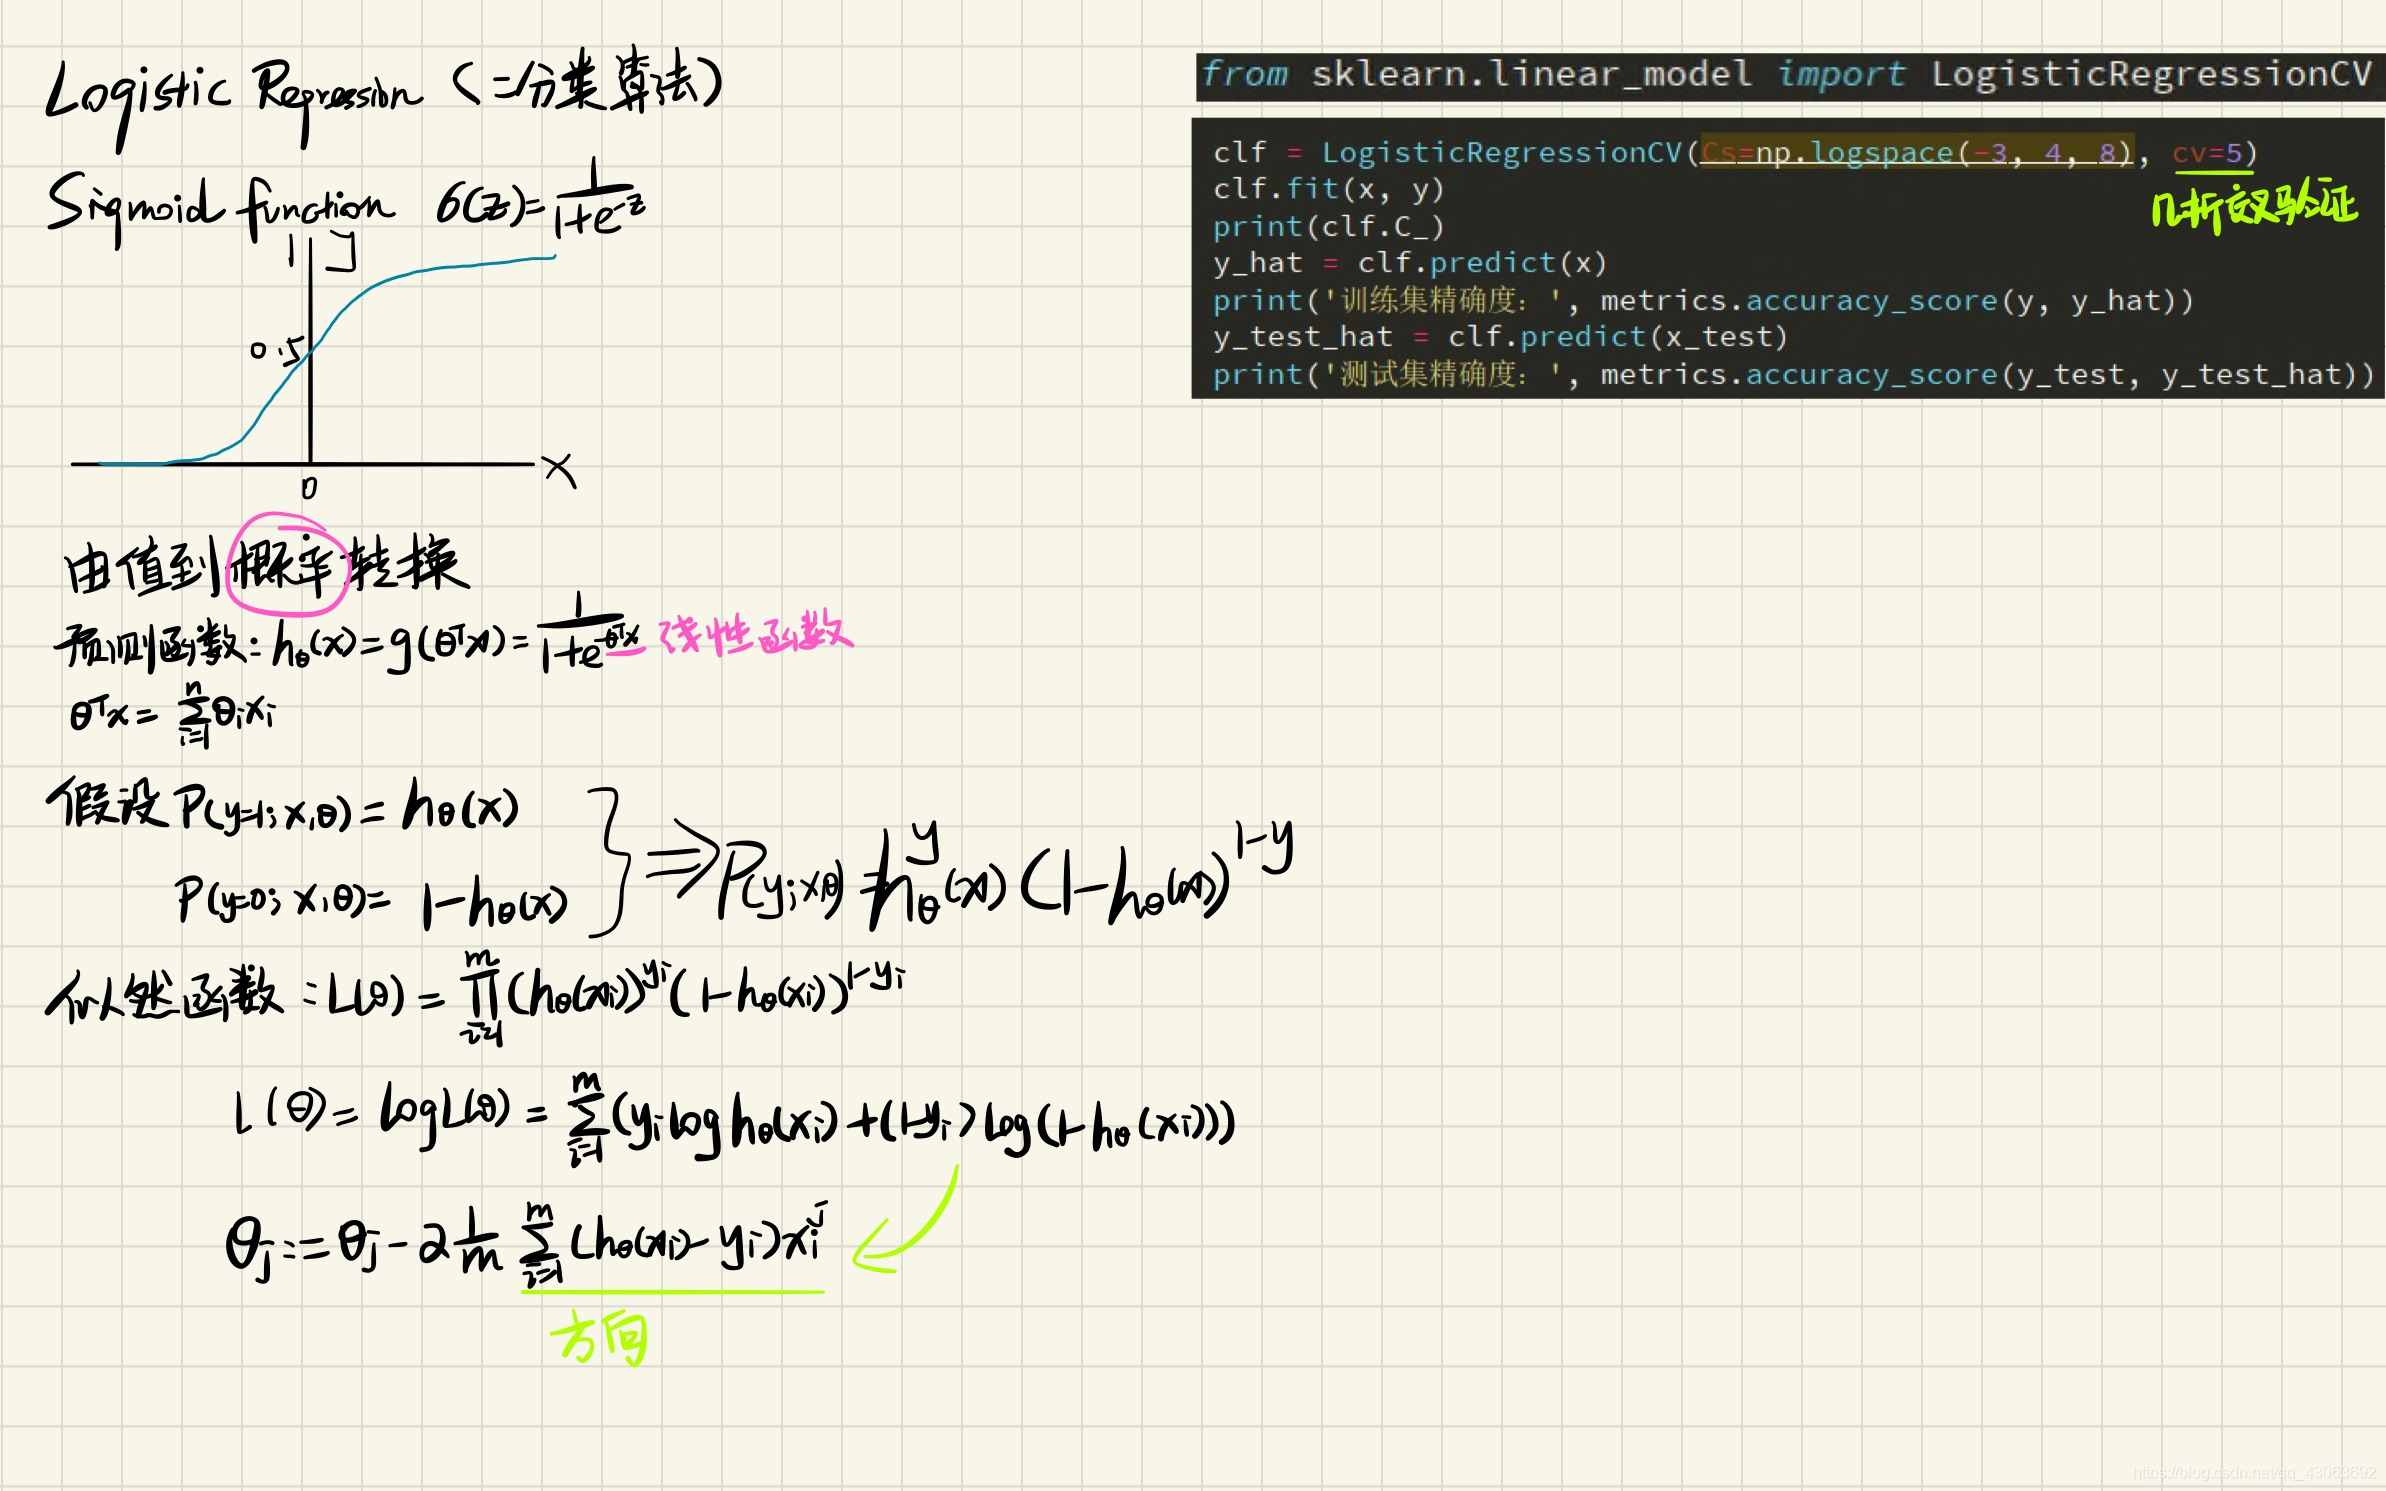Viewport: 2386px width, 1491px height.
Task: Click the underlined 'Cs=np.logspace(-3, 4, 8)' argument
Action: (x=1917, y=153)
